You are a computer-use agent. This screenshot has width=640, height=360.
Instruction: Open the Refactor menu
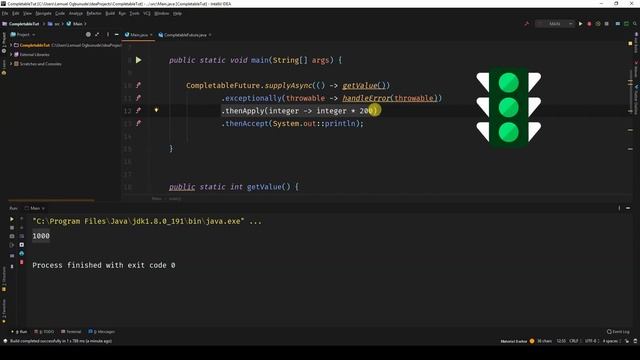point(94,13)
